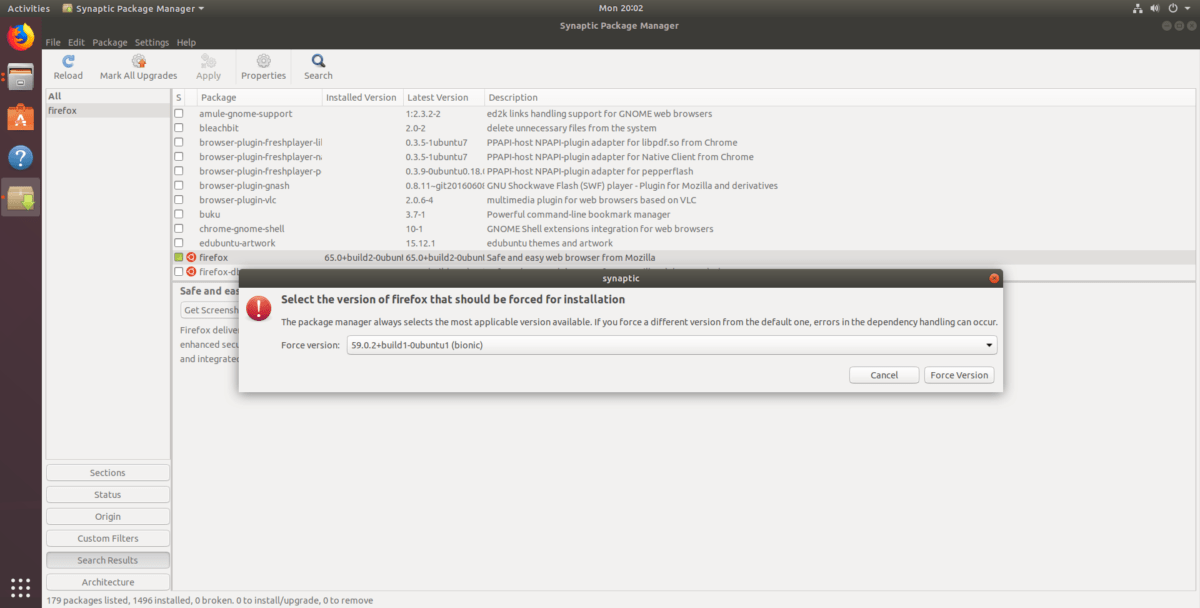1200x608 pixels.
Task: Open Show Applications grid in dock
Action: point(20,587)
